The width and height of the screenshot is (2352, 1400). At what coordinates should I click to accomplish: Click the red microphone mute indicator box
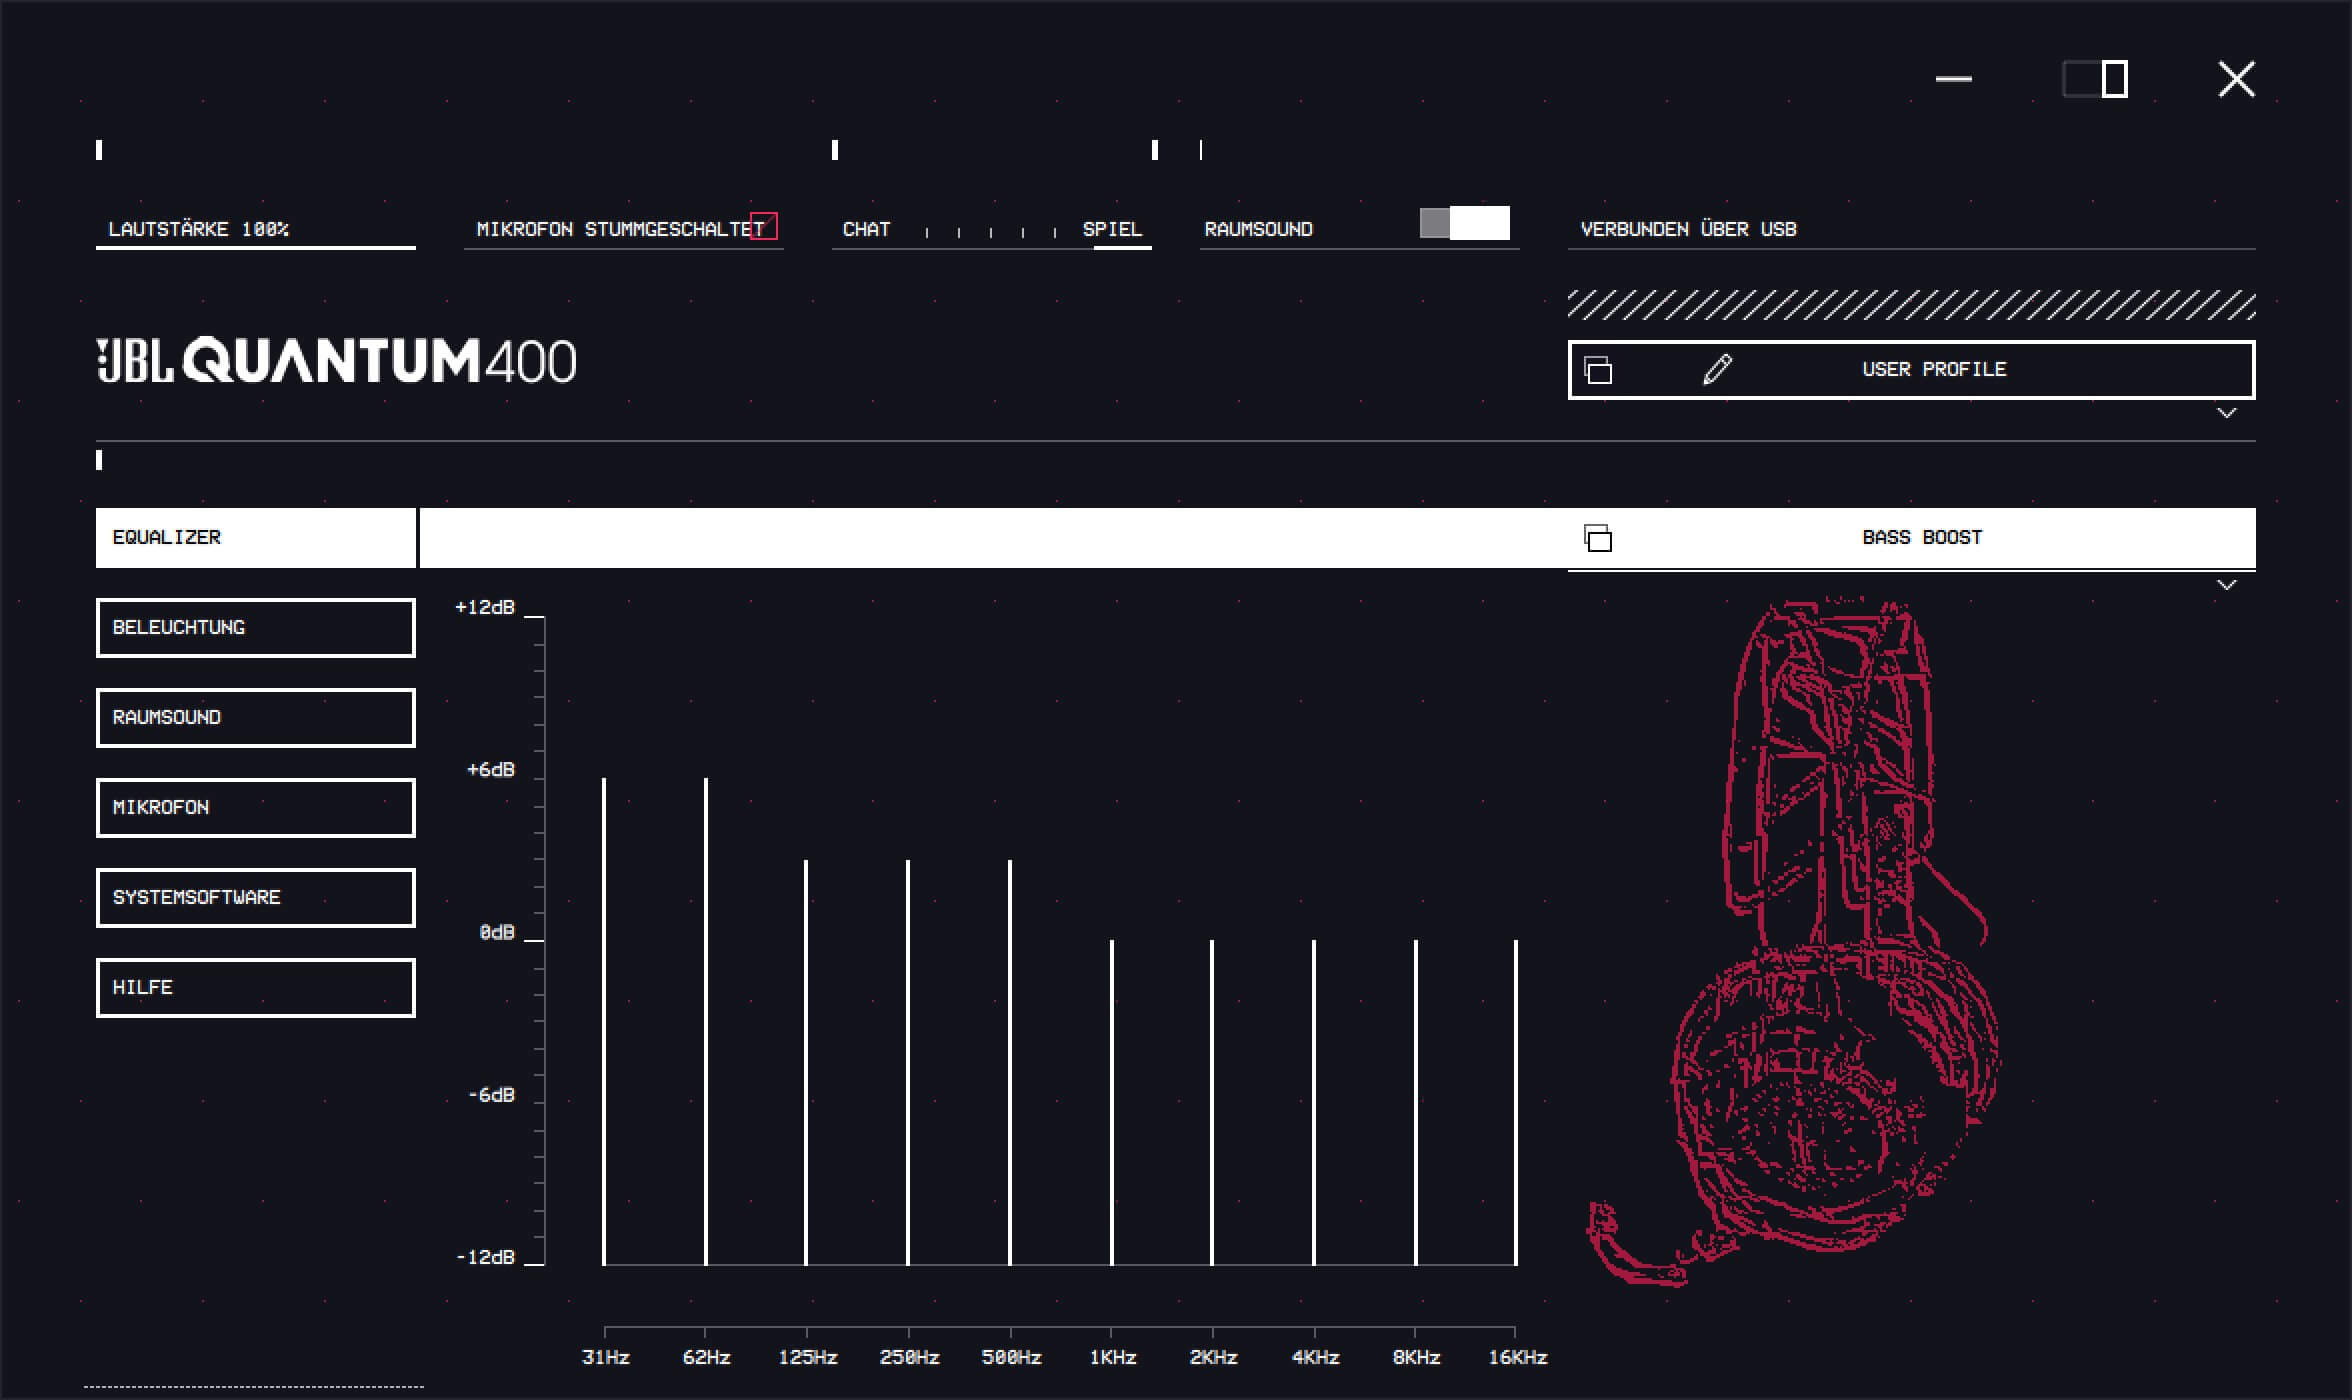[x=764, y=226]
